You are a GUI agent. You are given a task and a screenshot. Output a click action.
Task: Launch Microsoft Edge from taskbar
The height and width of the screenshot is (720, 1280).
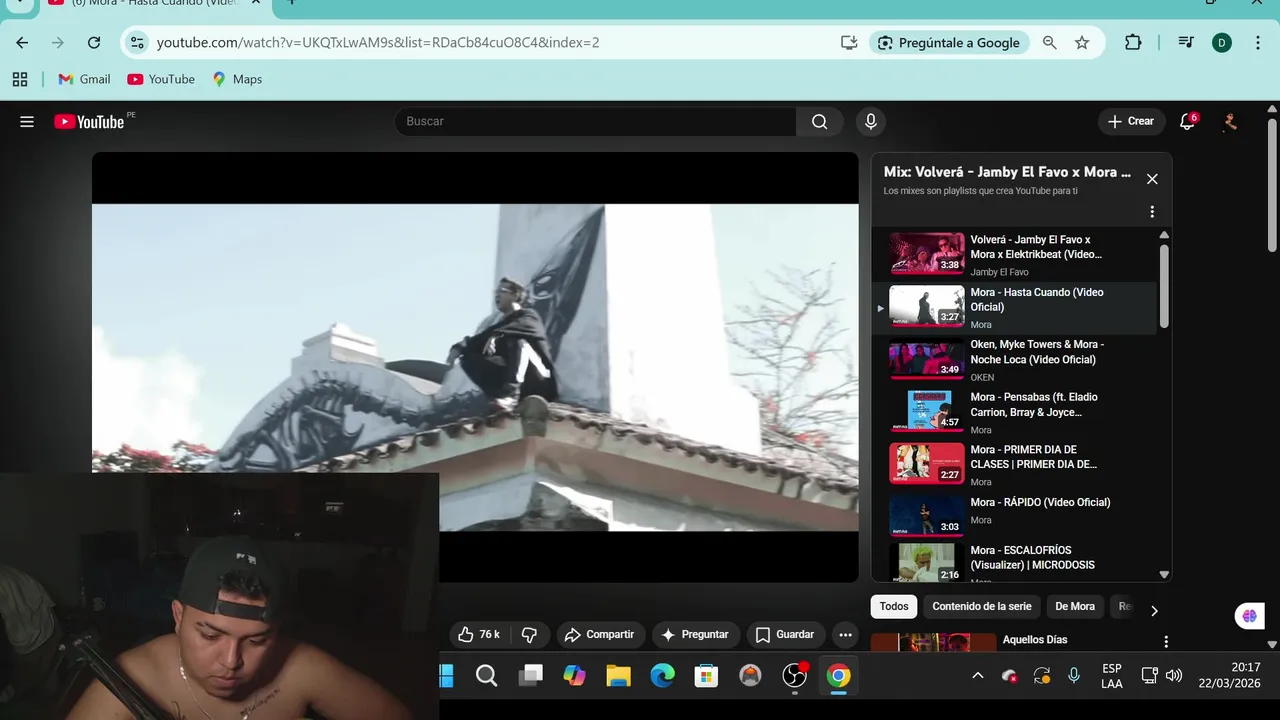[x=662, y=676]
